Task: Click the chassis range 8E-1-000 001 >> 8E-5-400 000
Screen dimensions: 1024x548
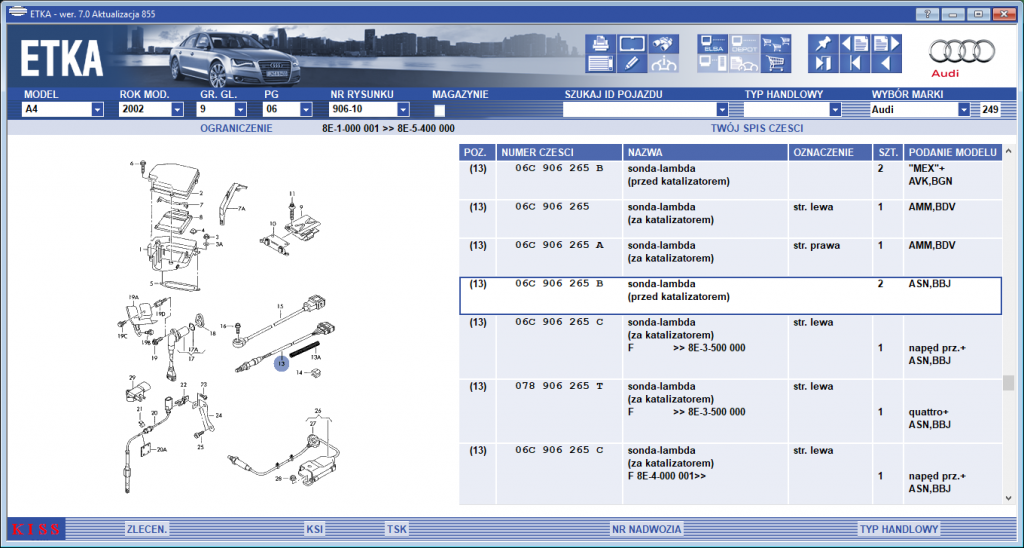Action: 389,129
